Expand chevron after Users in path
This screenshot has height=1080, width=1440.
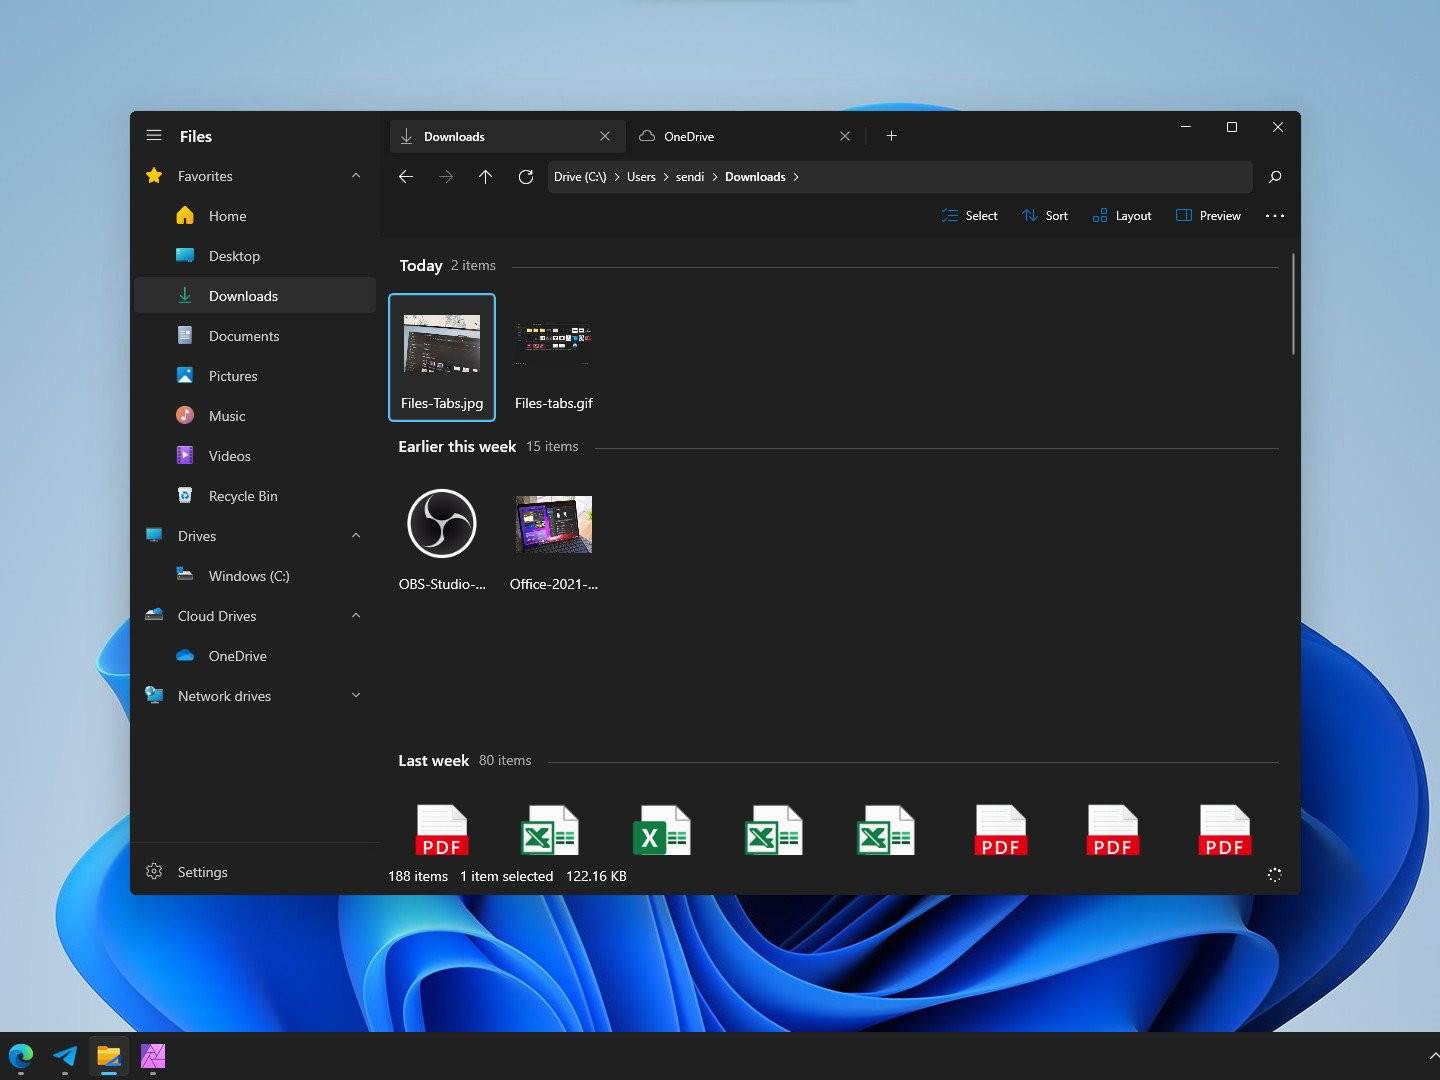click(x=666, y=177)
